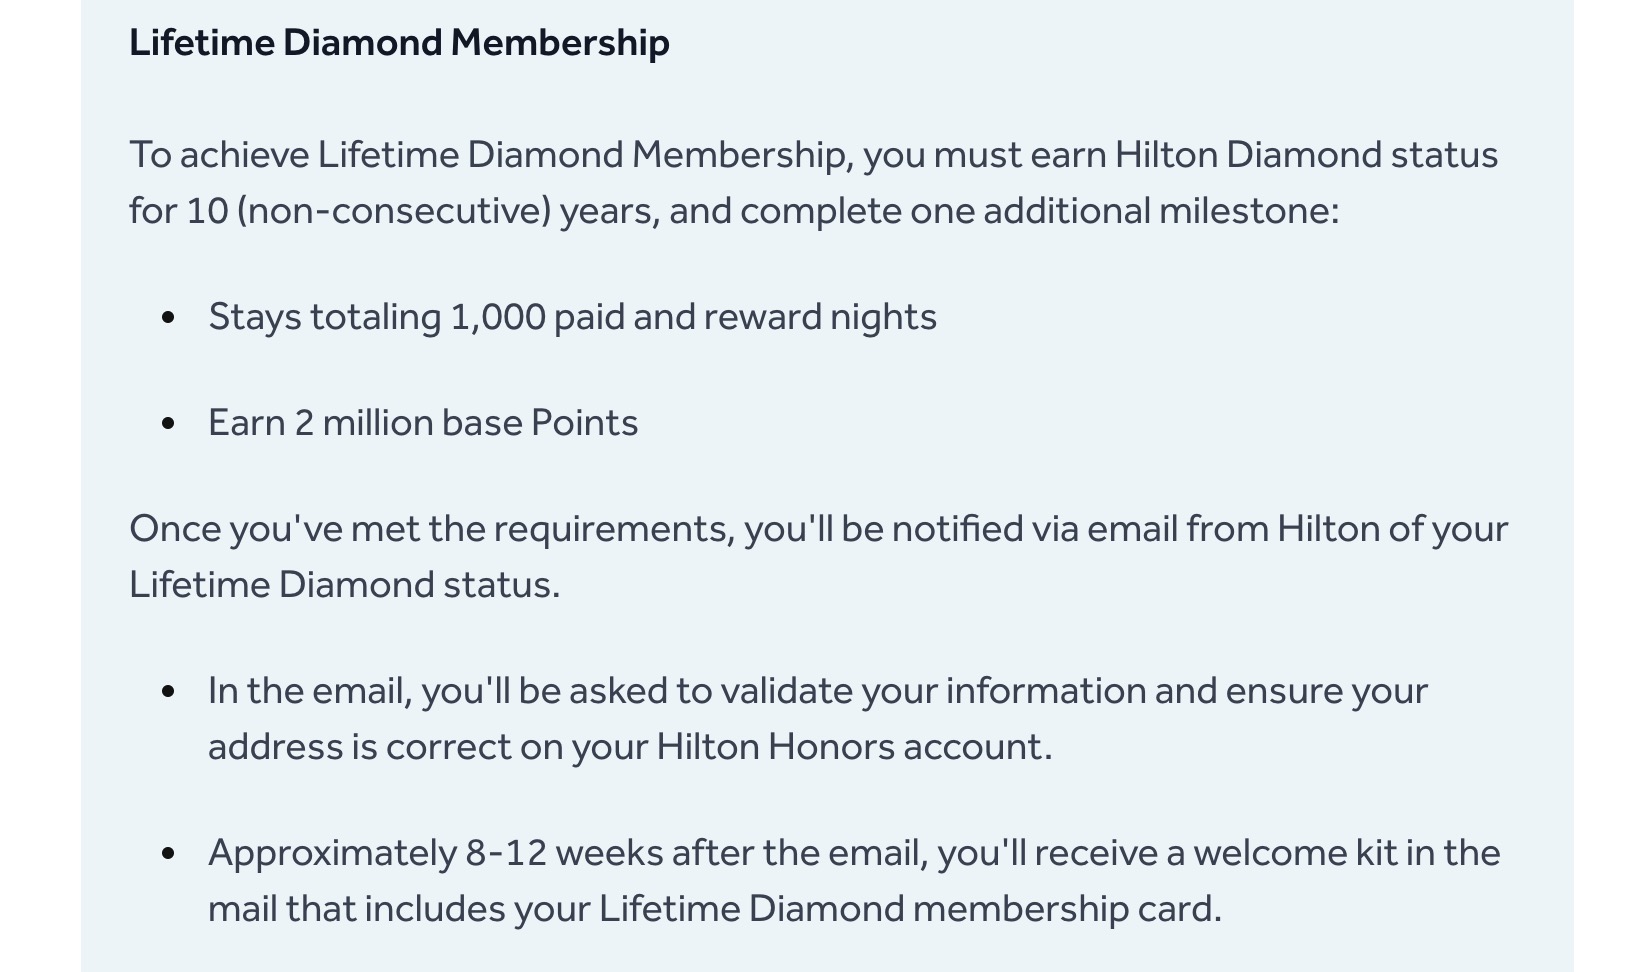The image size is (1650, 972).
Task: Click 'mail that includes your Lifetime Diamond' line
Action: (x=715, y=909)
